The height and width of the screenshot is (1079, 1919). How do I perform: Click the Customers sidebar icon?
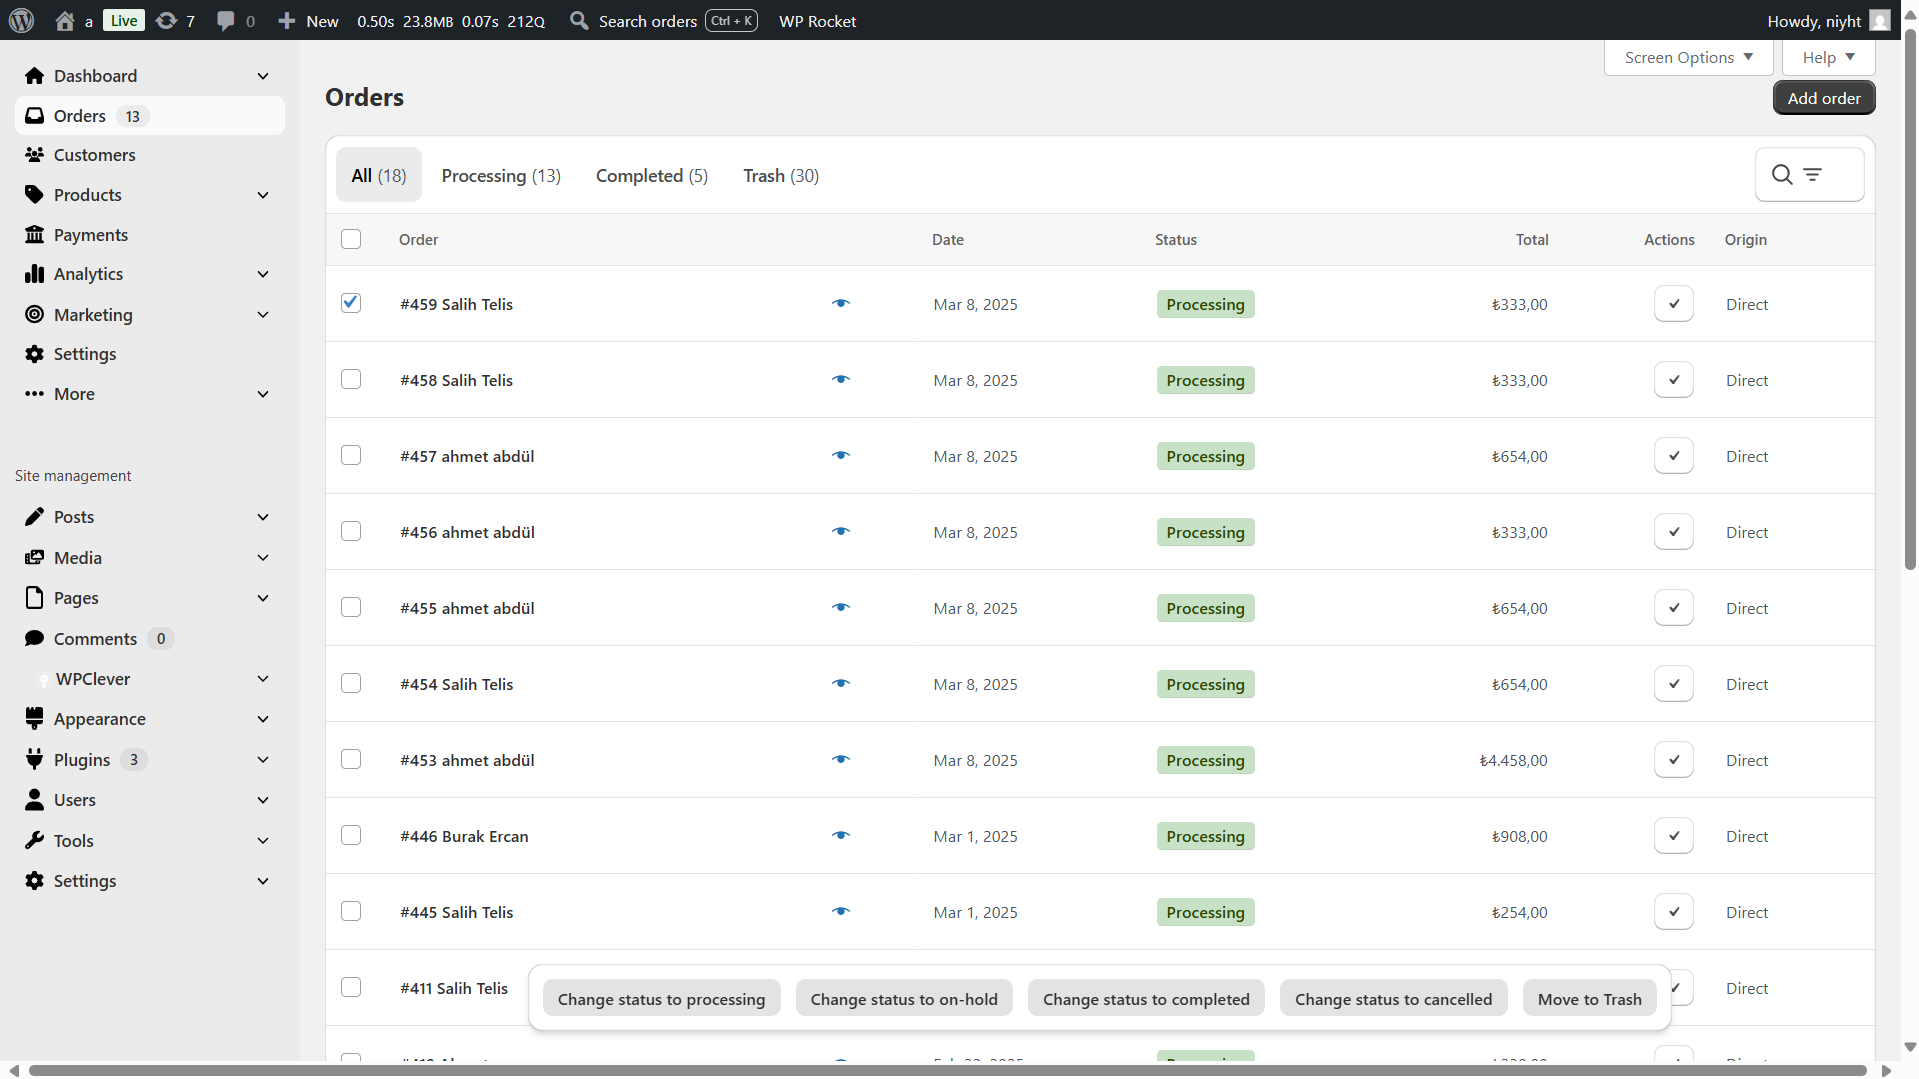35,155
